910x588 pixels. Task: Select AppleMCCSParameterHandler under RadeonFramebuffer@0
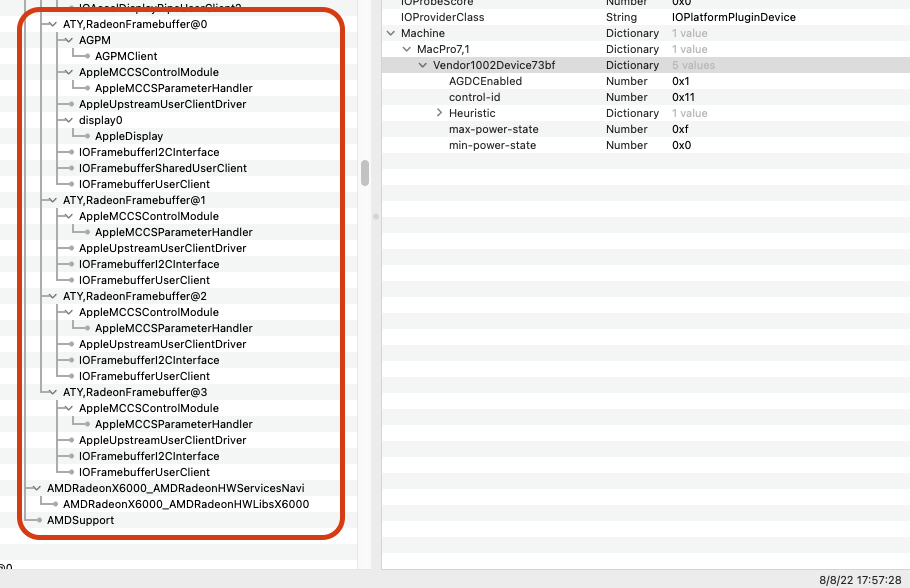(174, 88)
